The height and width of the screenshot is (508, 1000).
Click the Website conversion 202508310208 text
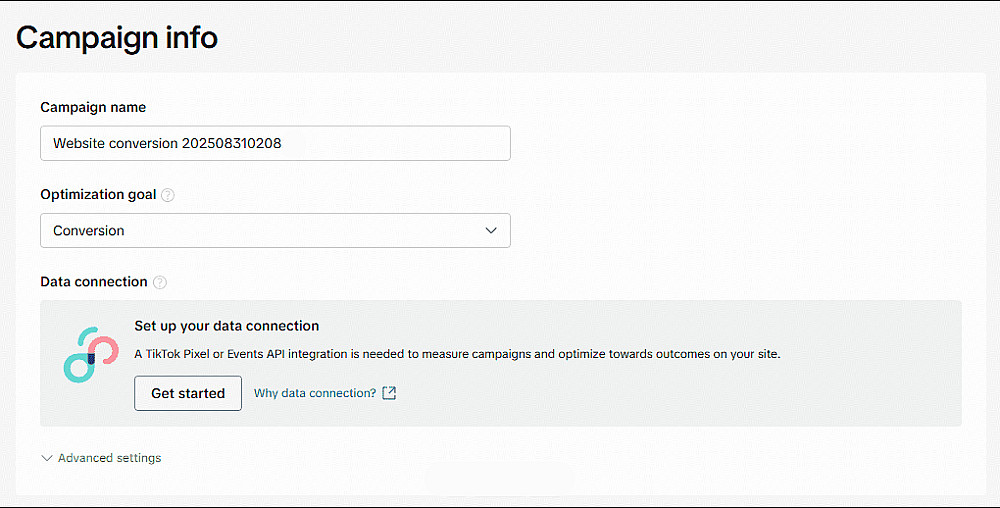167,143
